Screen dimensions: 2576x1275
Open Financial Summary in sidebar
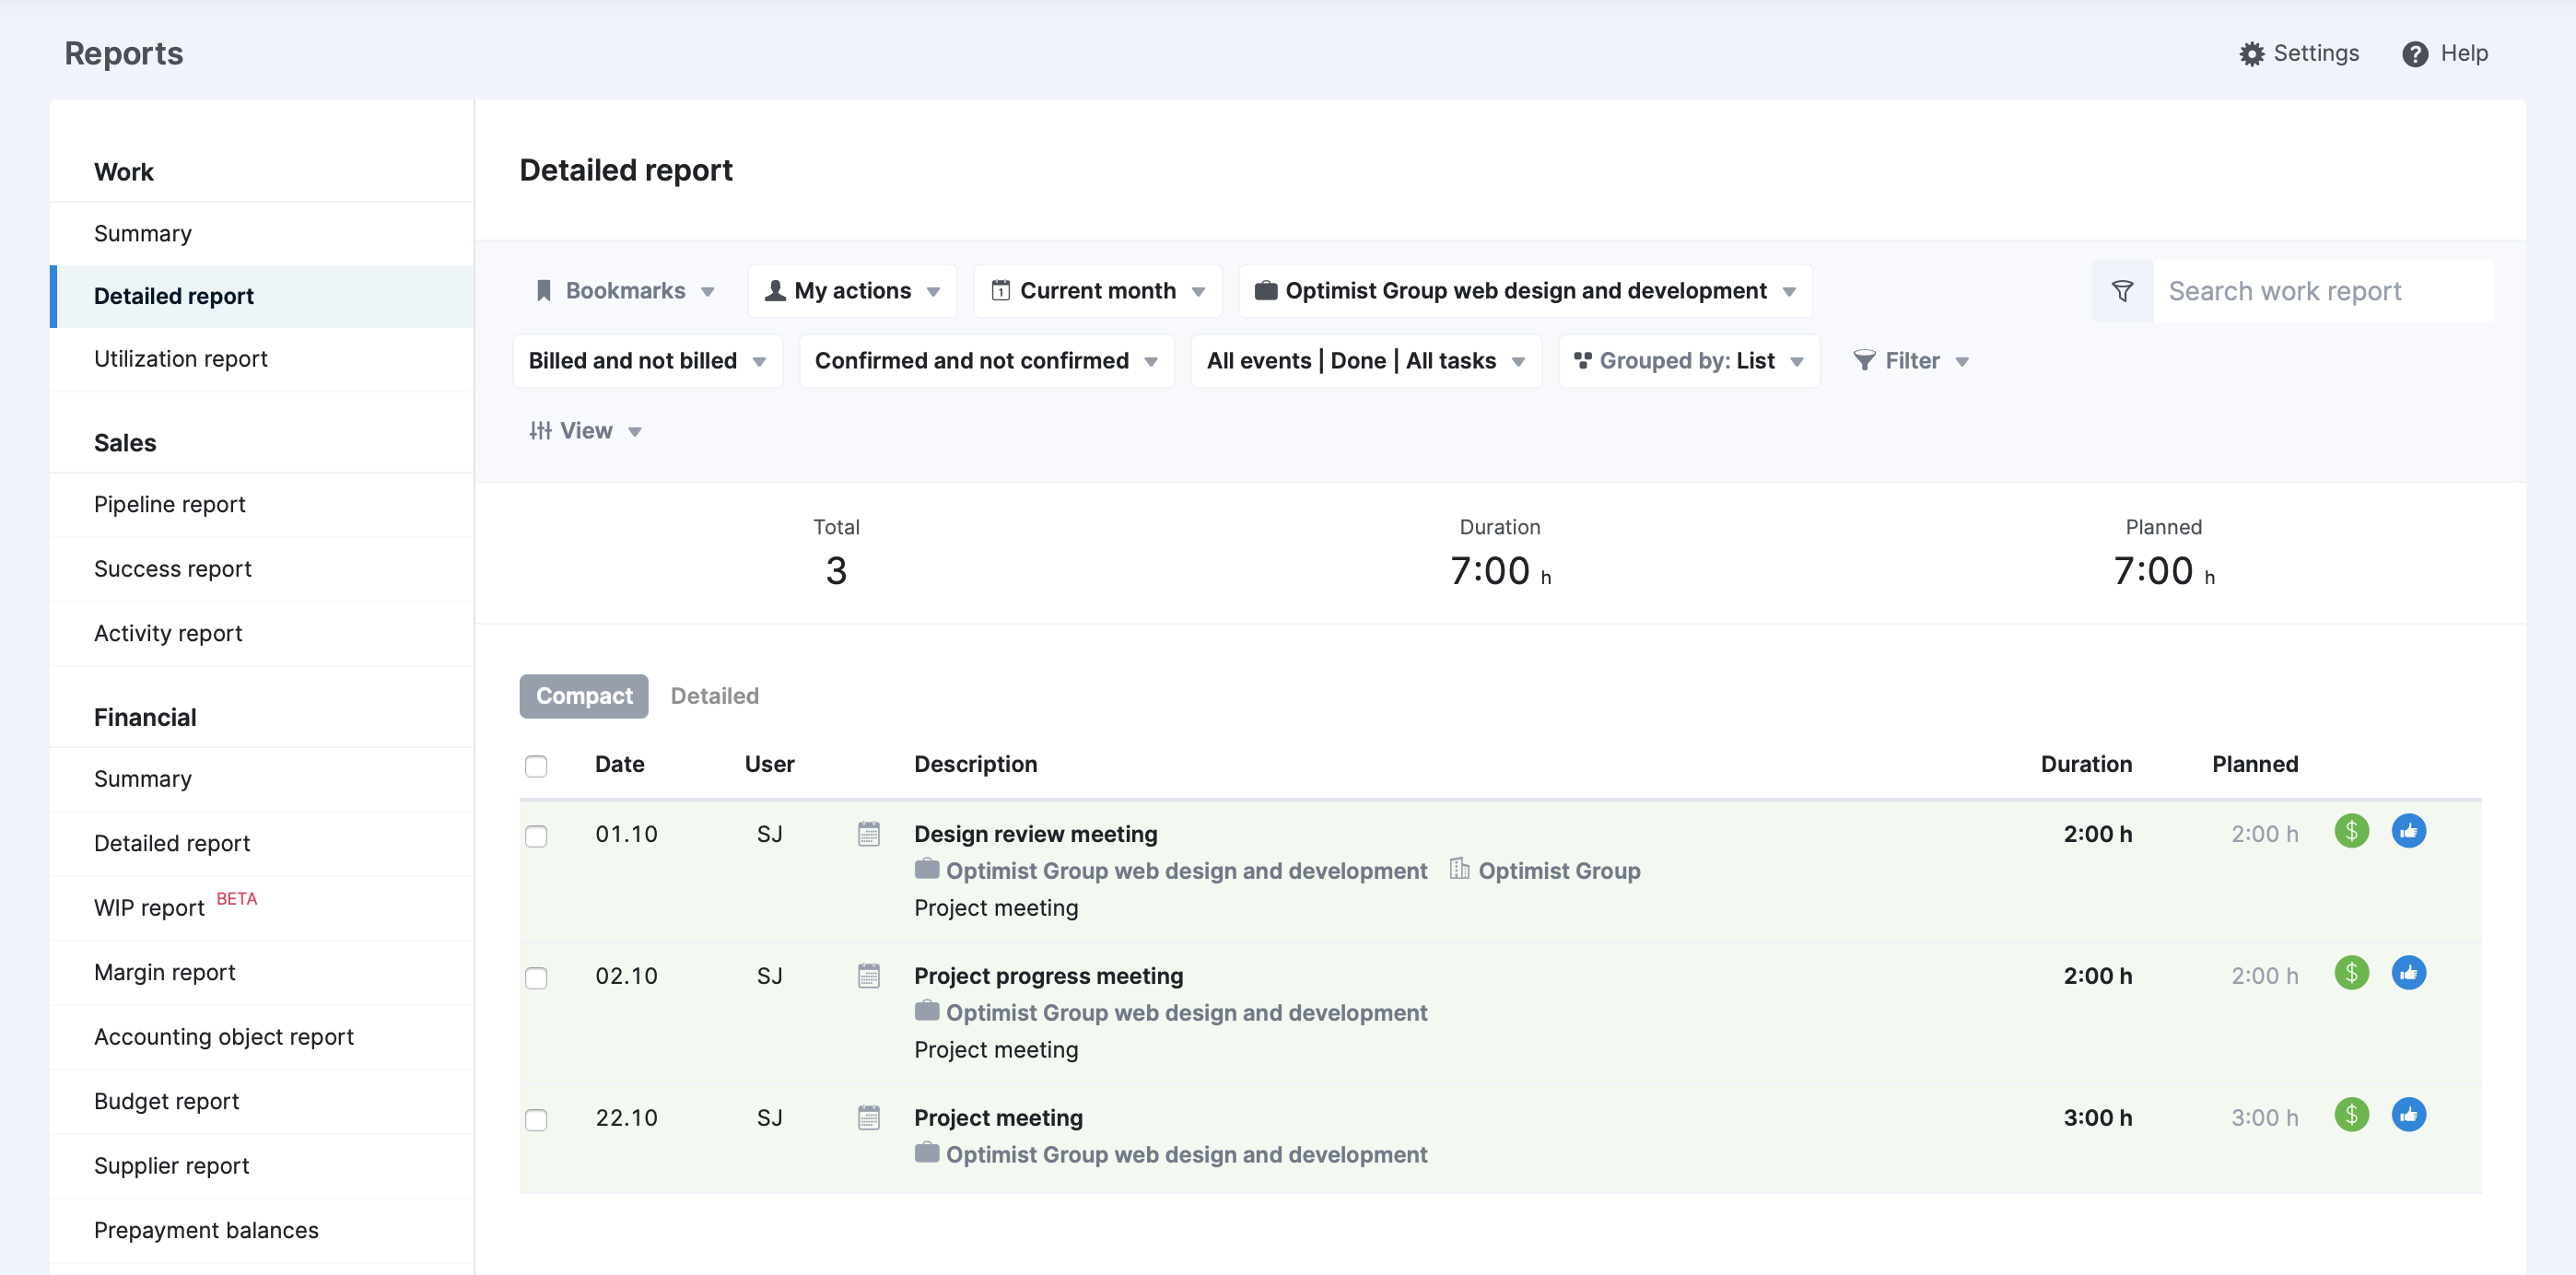[262, 779]
